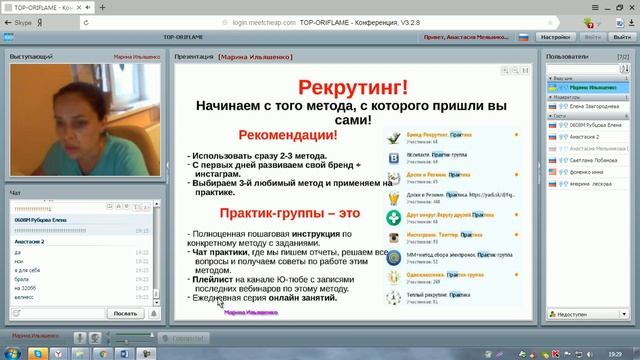Collapse the Модераторы group
This screenshot has width=640, height=360.
coord(588,97)
